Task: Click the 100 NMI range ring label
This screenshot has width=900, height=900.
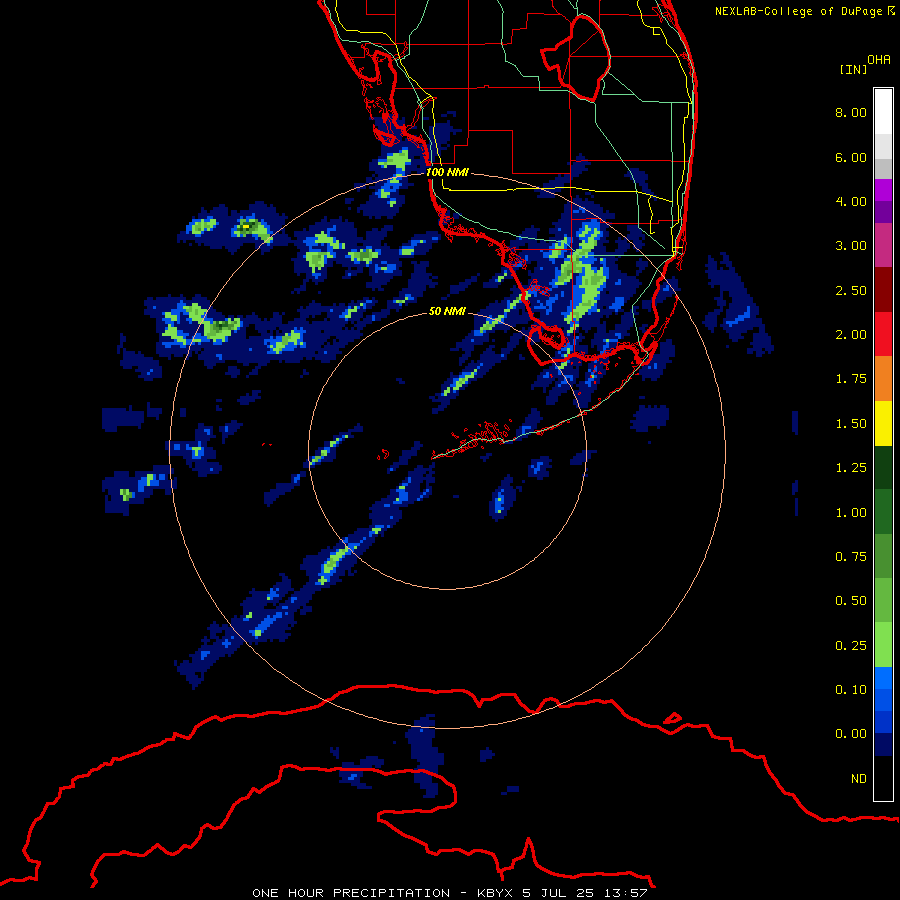Action: point(447,172)
